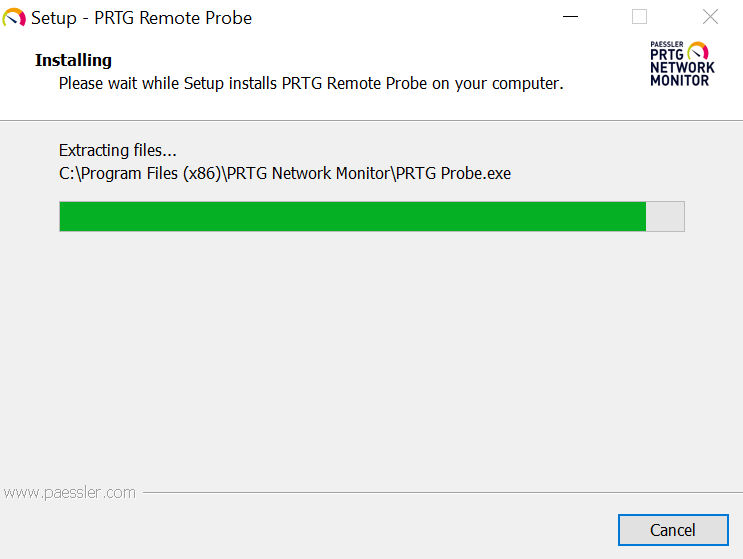Click the PRTG gauge icon in title bar
Viewport: 743px width, 559px height.
[15, 17]
